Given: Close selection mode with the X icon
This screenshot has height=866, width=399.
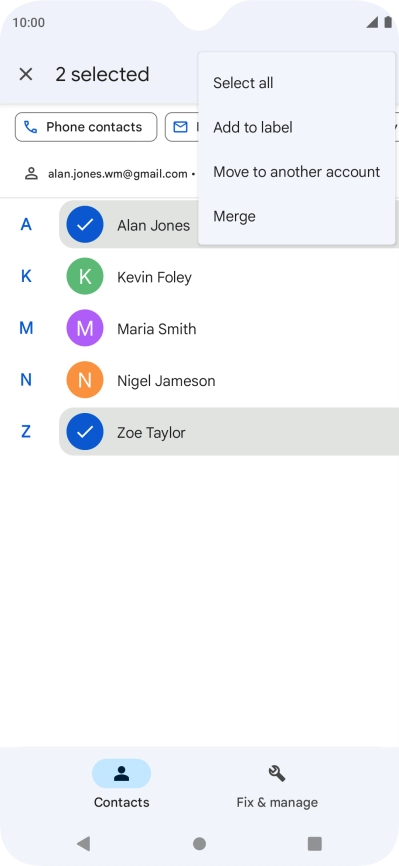Looking at the screenshot, I should pyautogui.click(x=25, y=74).
